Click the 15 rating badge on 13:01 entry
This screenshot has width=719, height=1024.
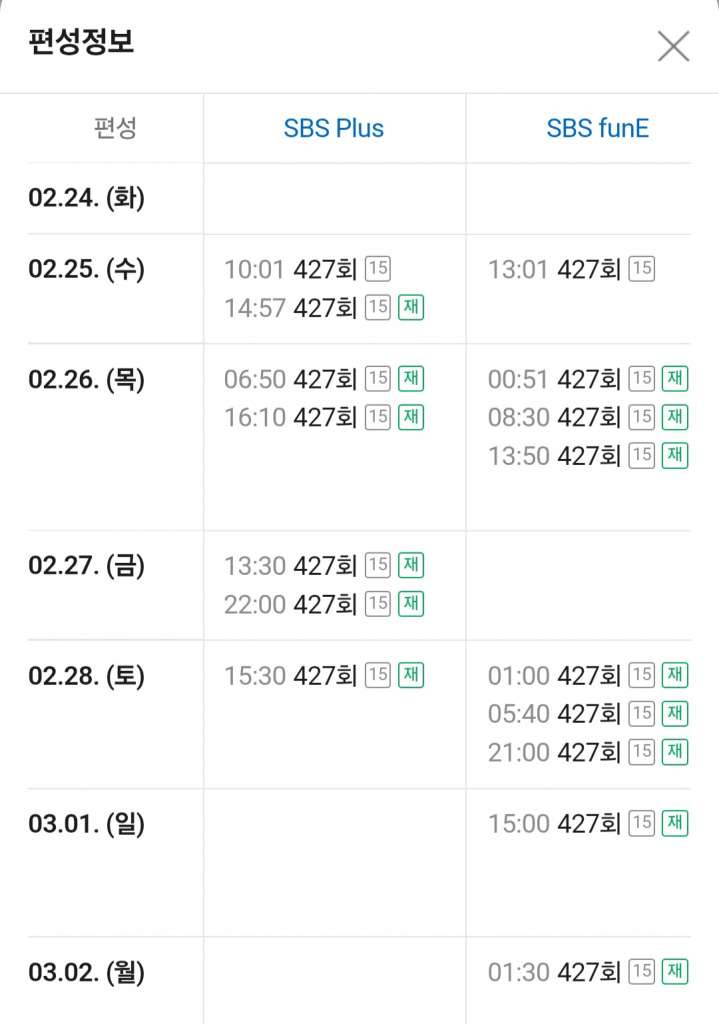[642, 268]
